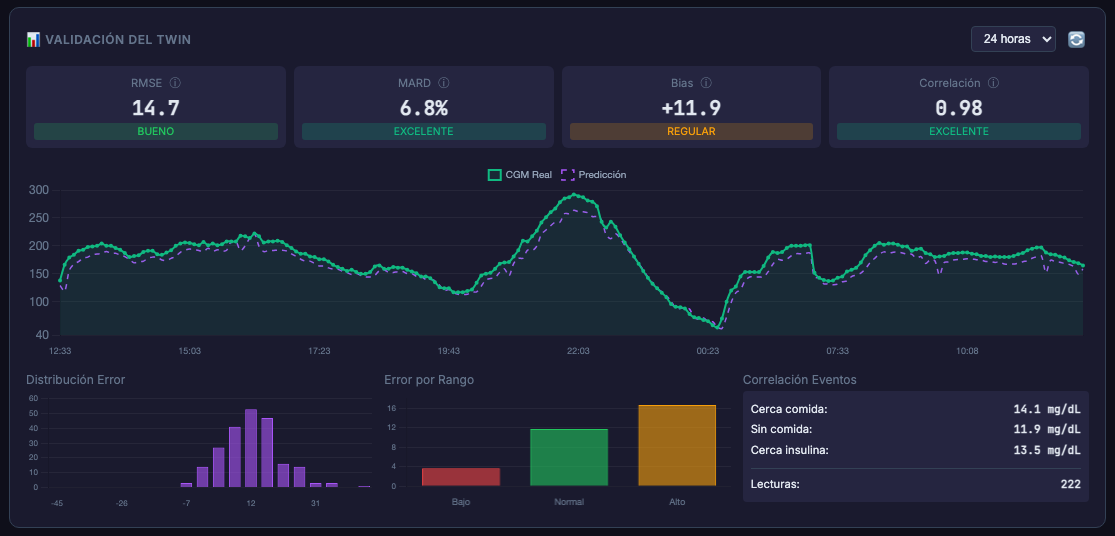Select the Alto orange bar
The image size is (1115, 536).
click(677, 446)
